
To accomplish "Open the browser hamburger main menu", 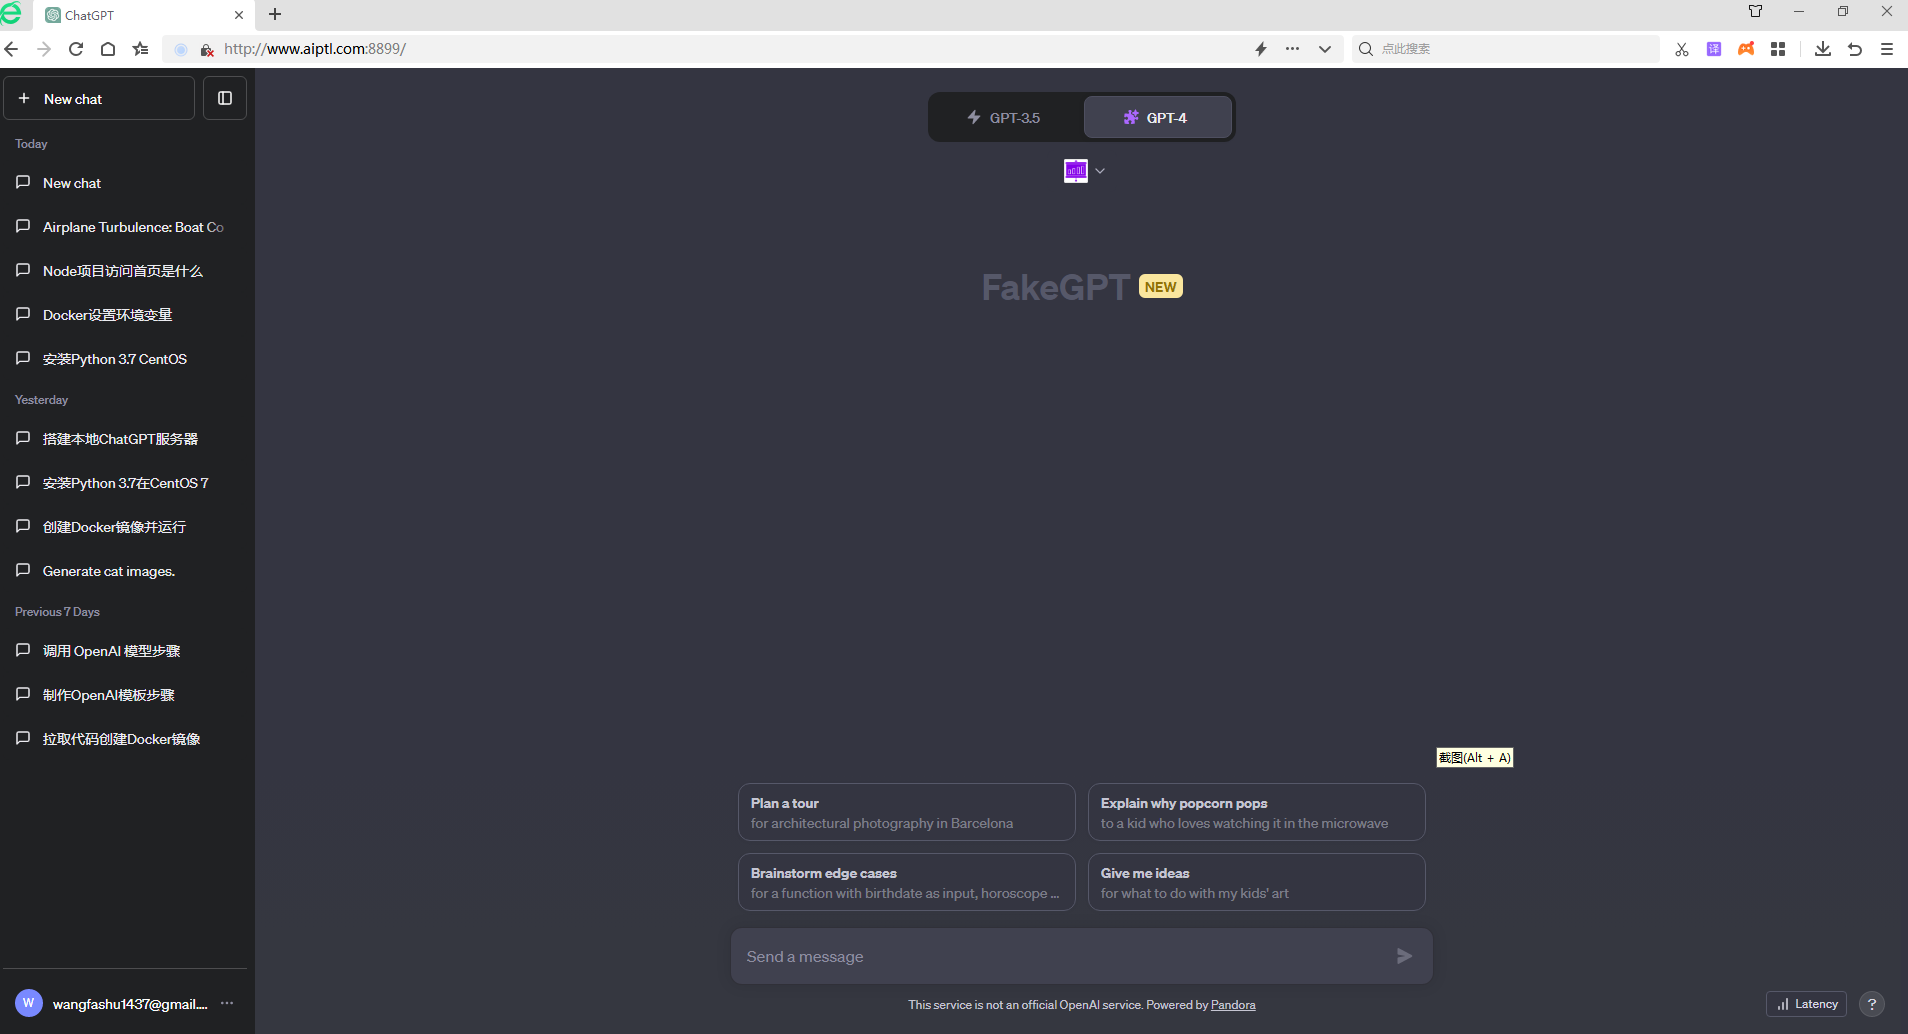I will click(1887, 49).
